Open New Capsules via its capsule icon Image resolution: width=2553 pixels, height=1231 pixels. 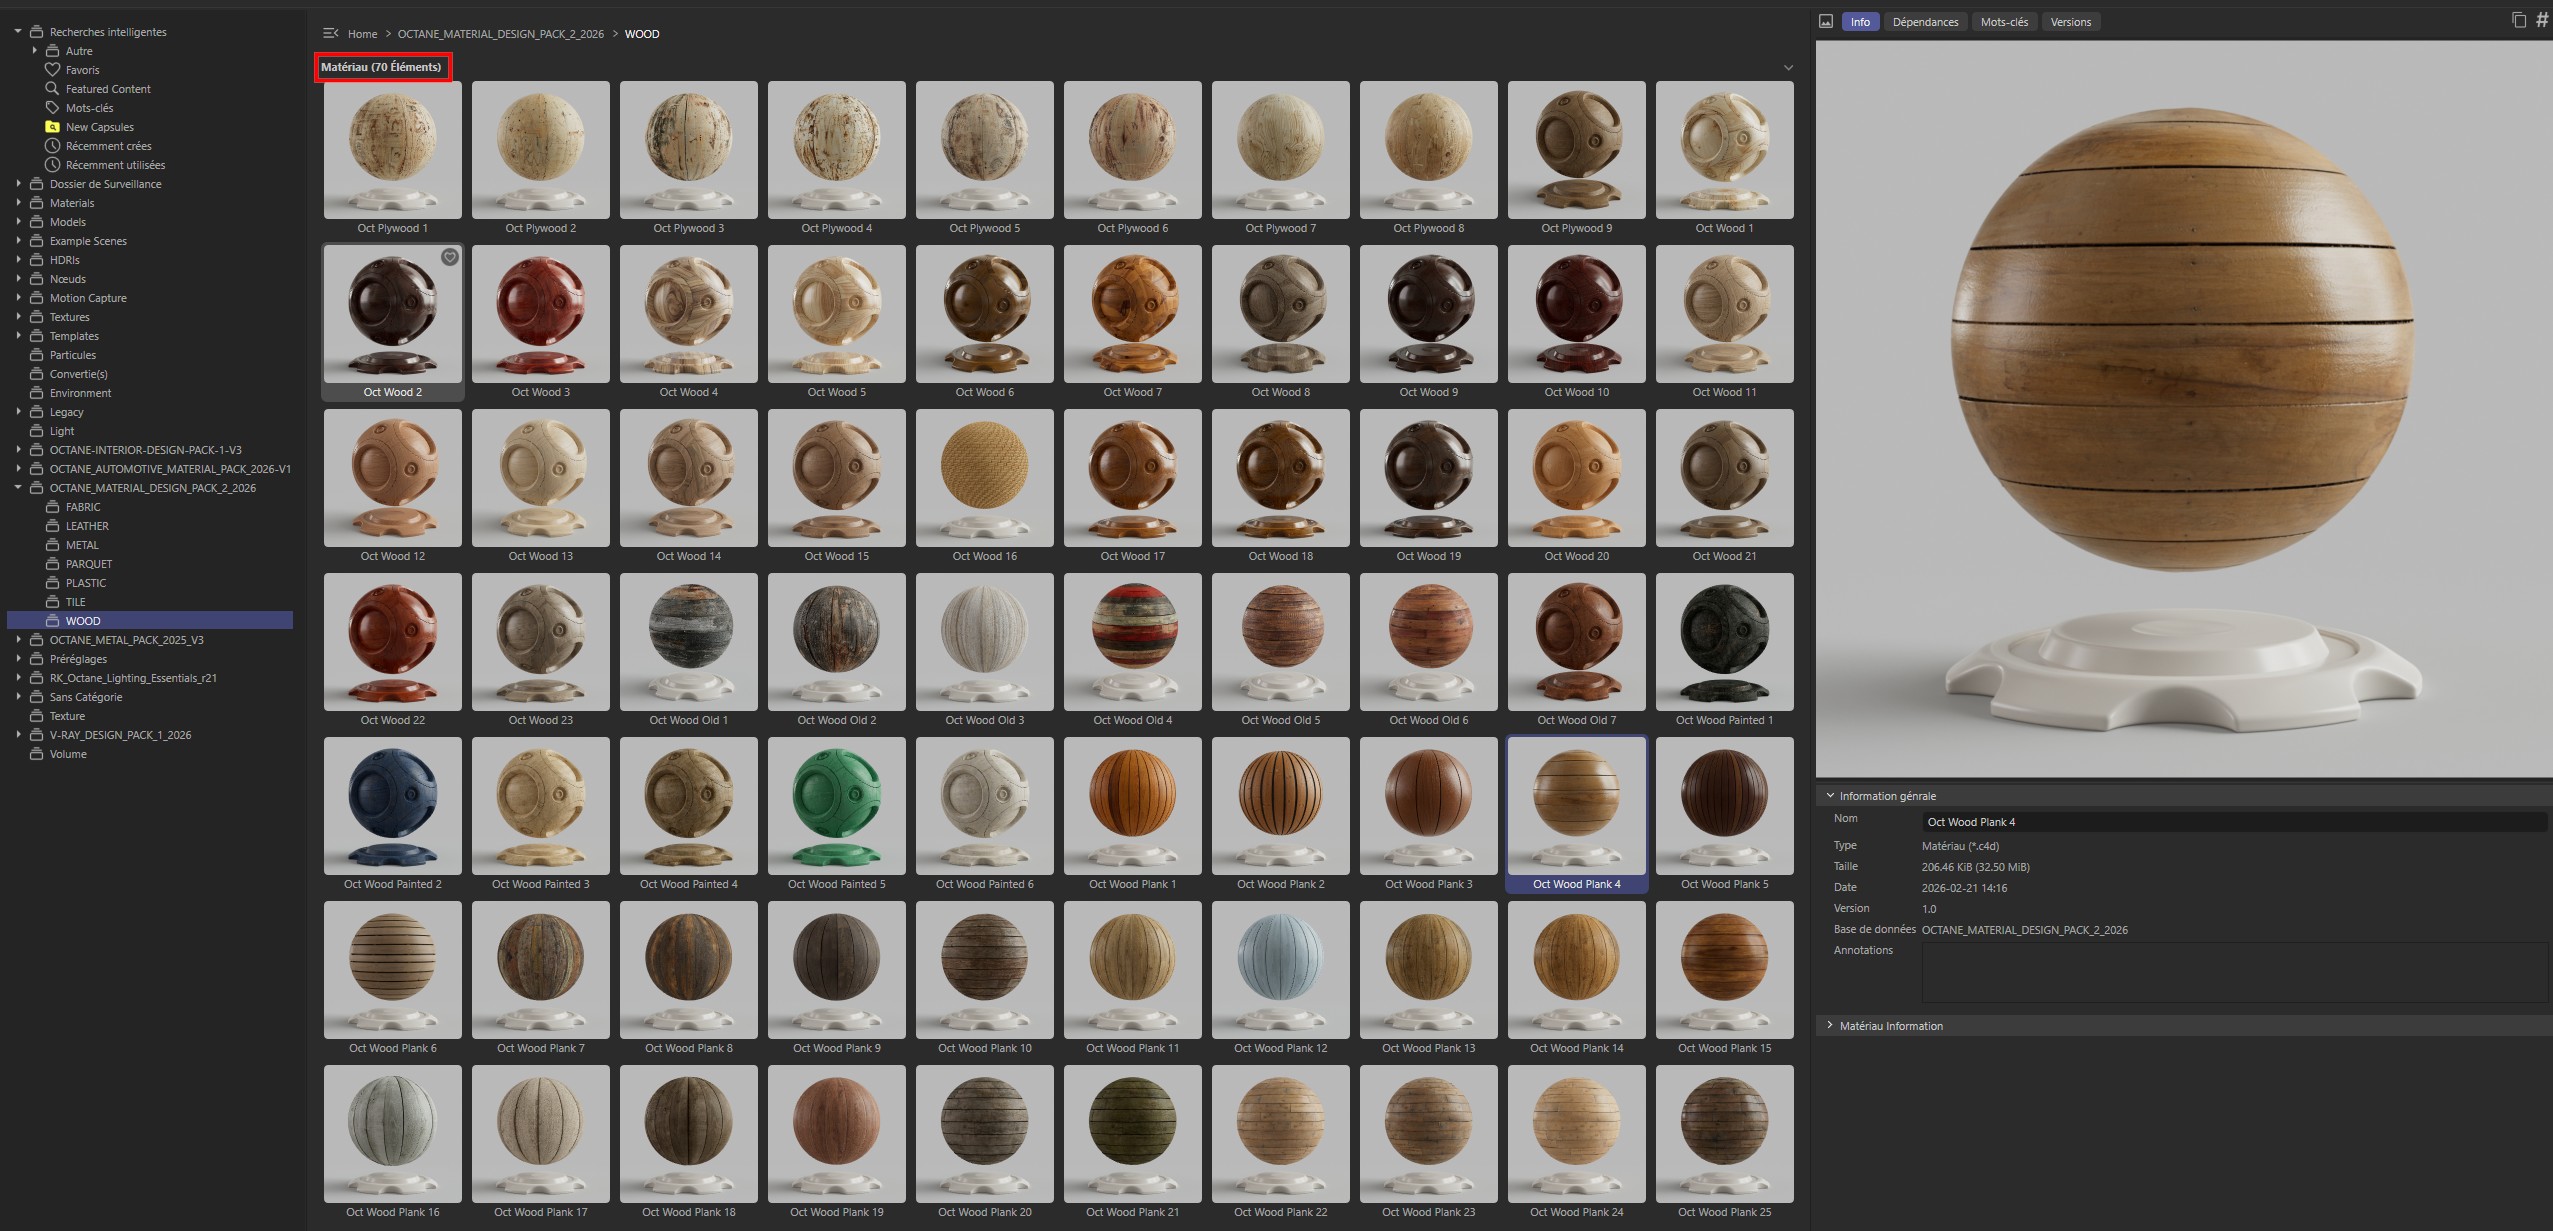click(53, 126)
